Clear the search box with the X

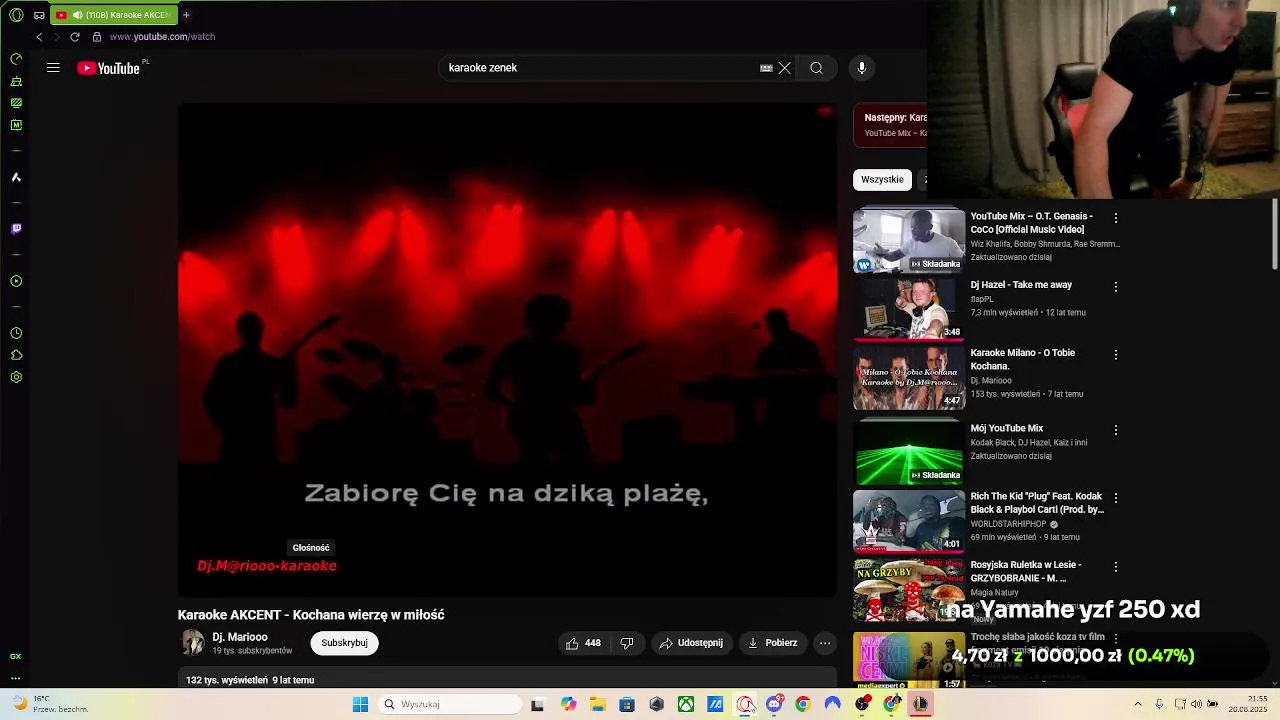[785, 68]
